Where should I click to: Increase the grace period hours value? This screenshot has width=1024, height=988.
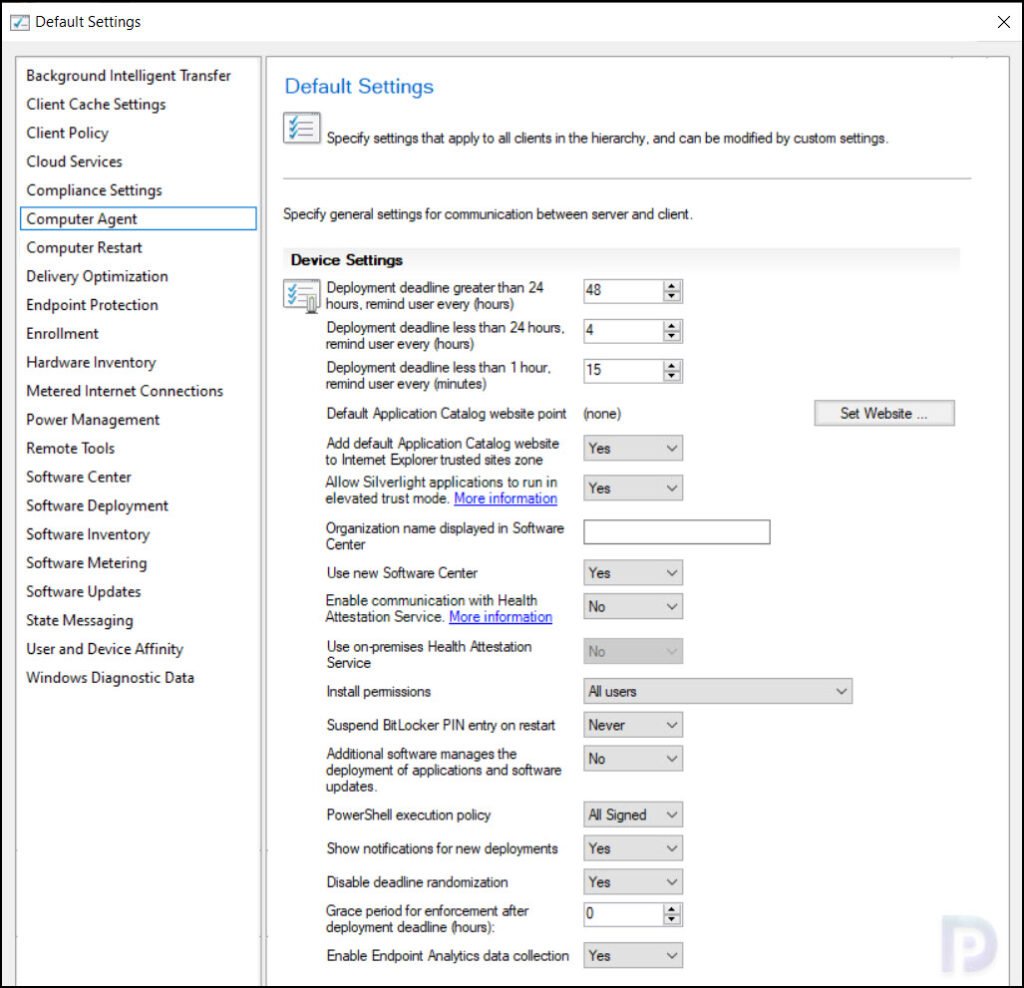[672, 909]
